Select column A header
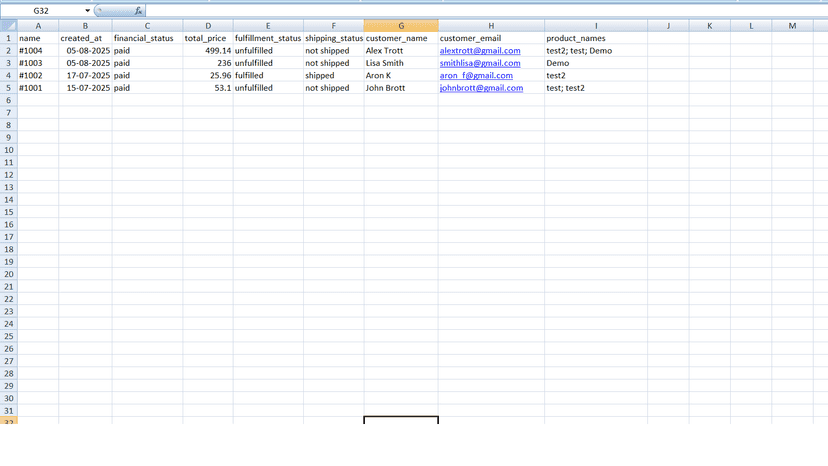This screenshot has height=466, width=828. point(38,25)
